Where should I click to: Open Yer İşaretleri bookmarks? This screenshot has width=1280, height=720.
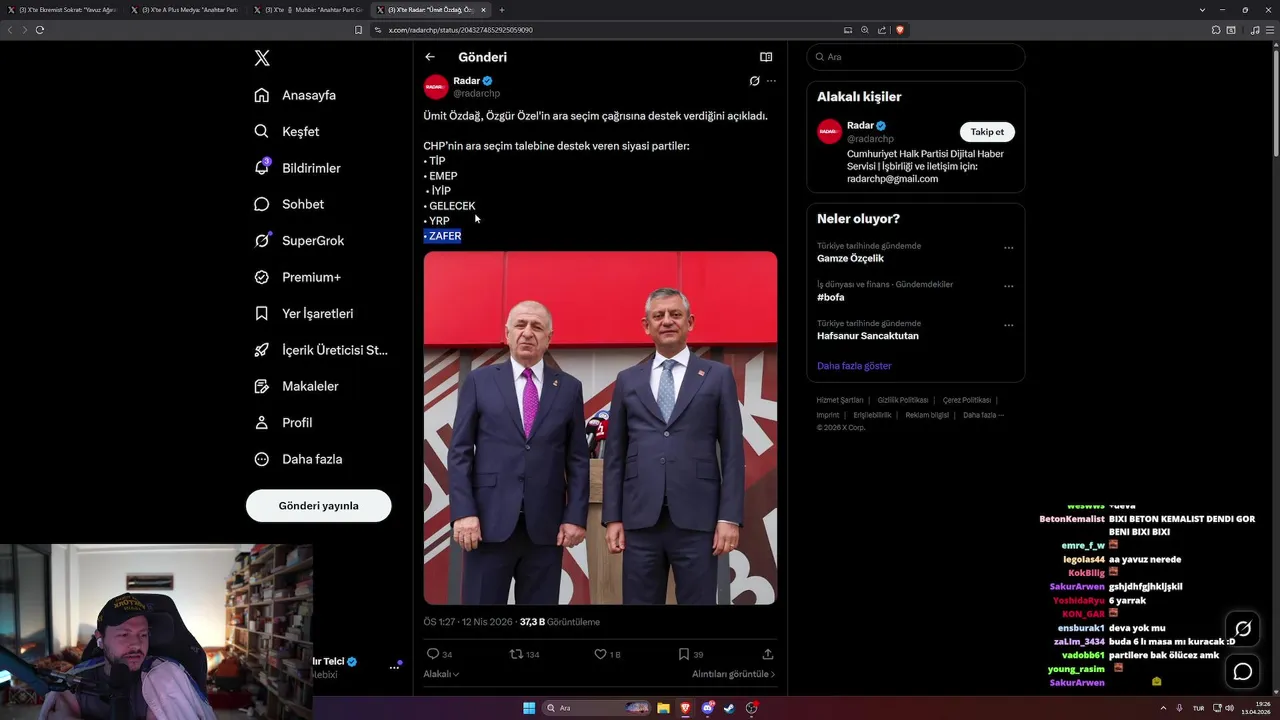click(304, 313)
